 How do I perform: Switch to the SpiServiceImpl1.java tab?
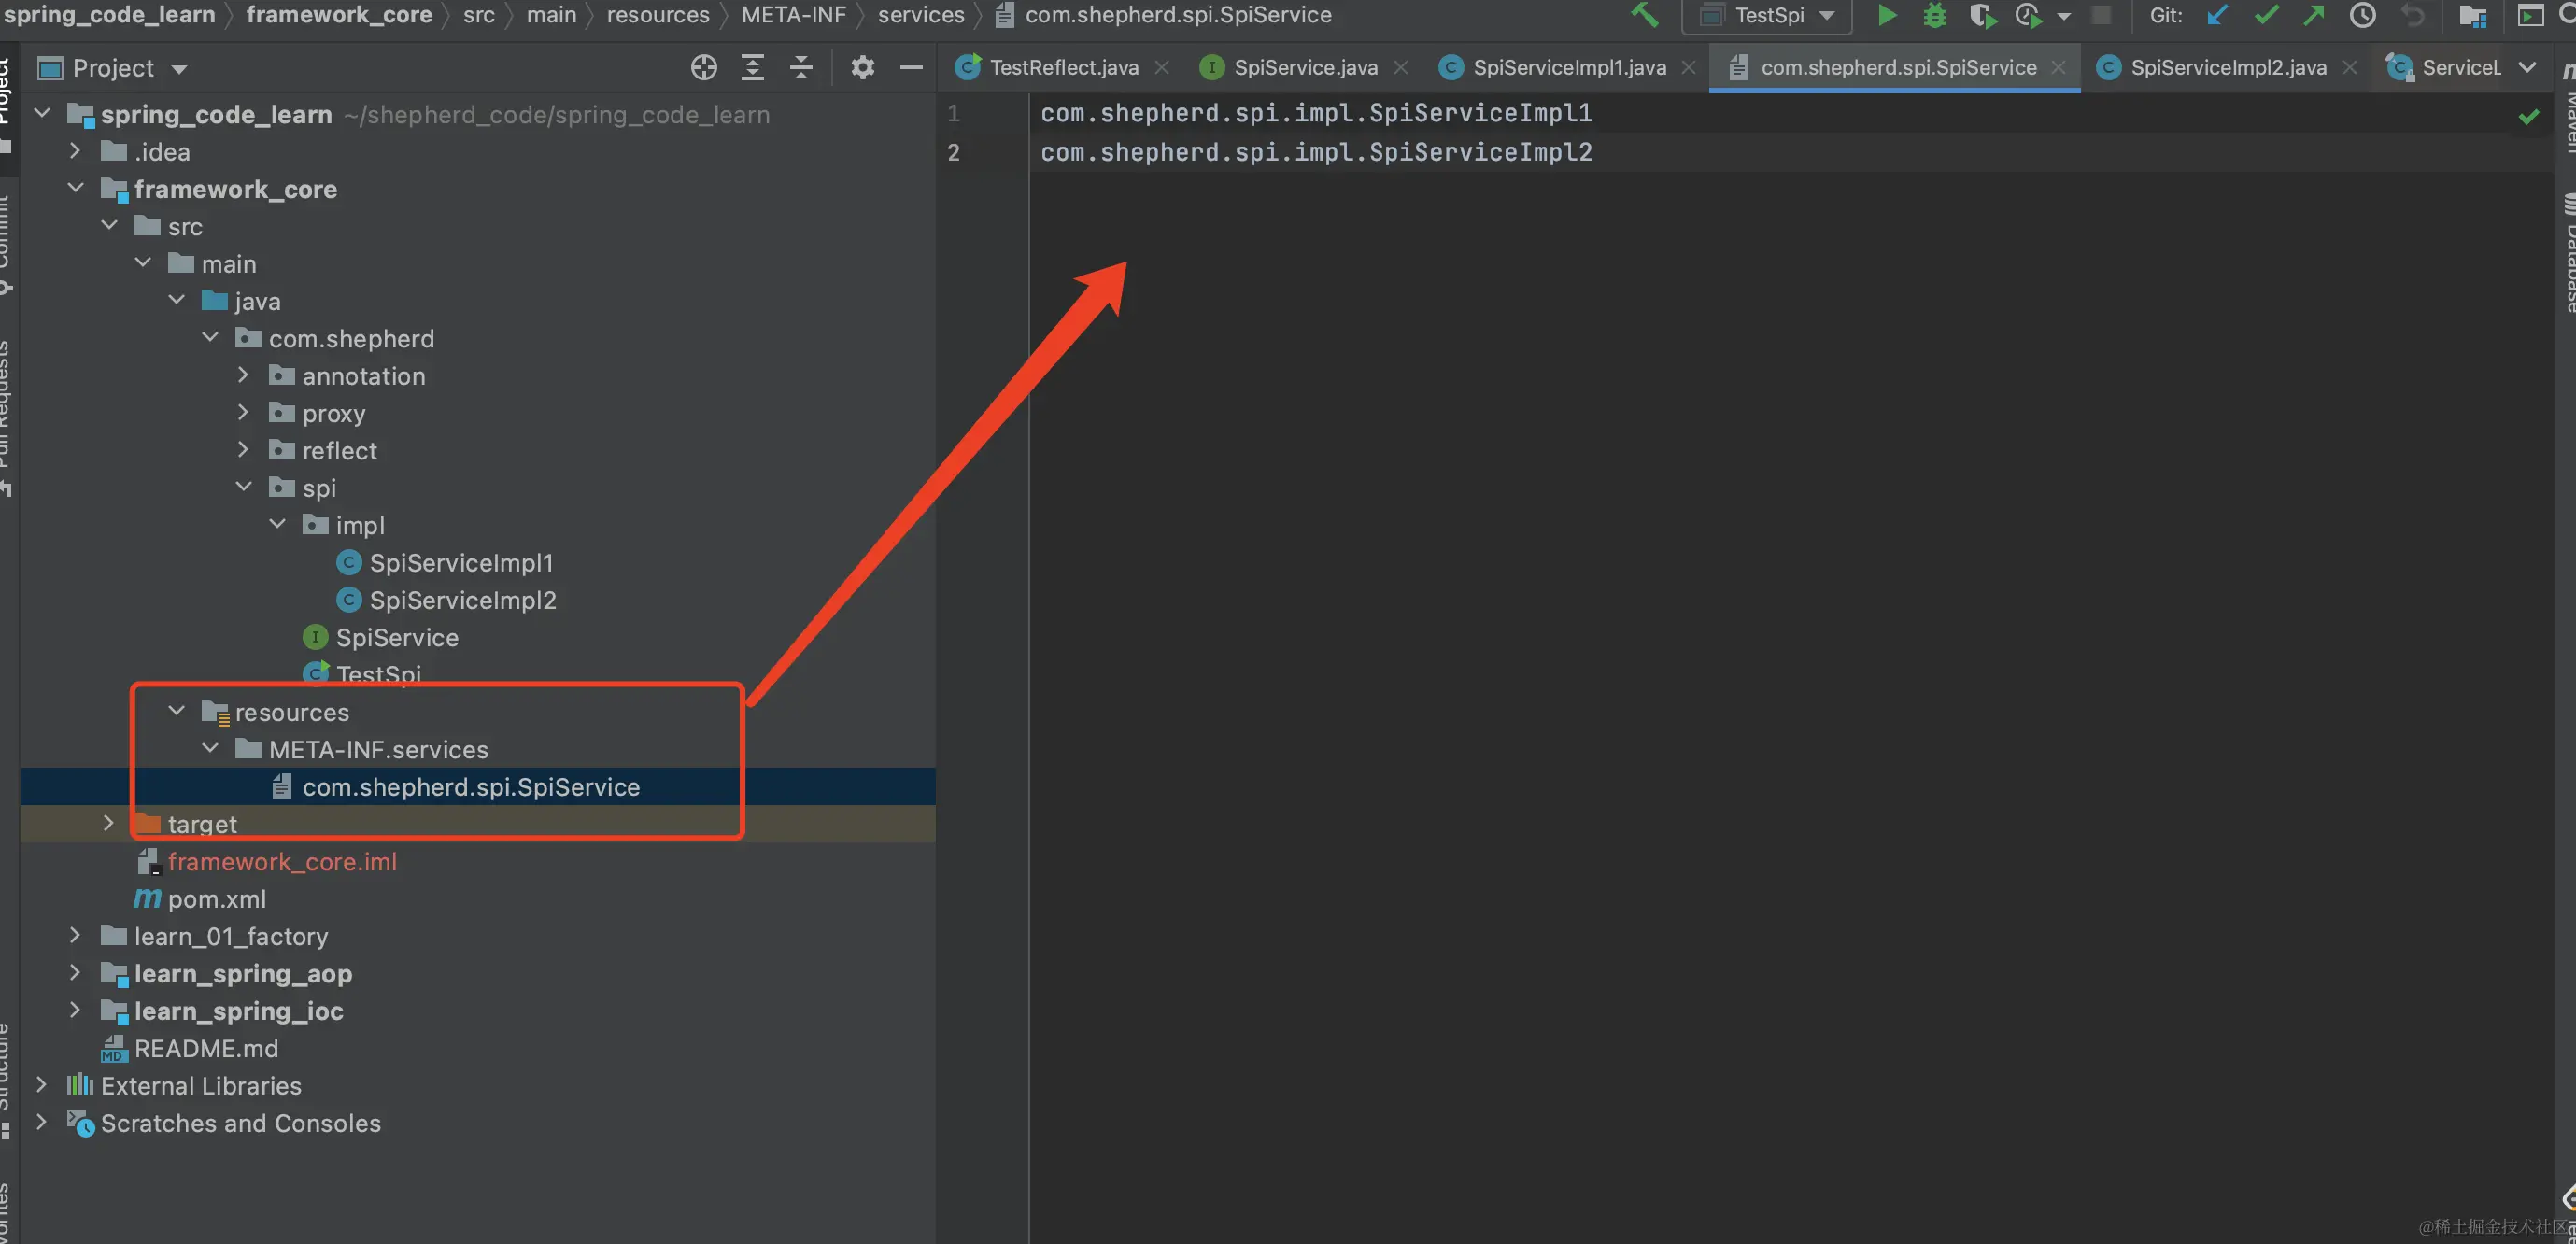(x=1569, y=67)
